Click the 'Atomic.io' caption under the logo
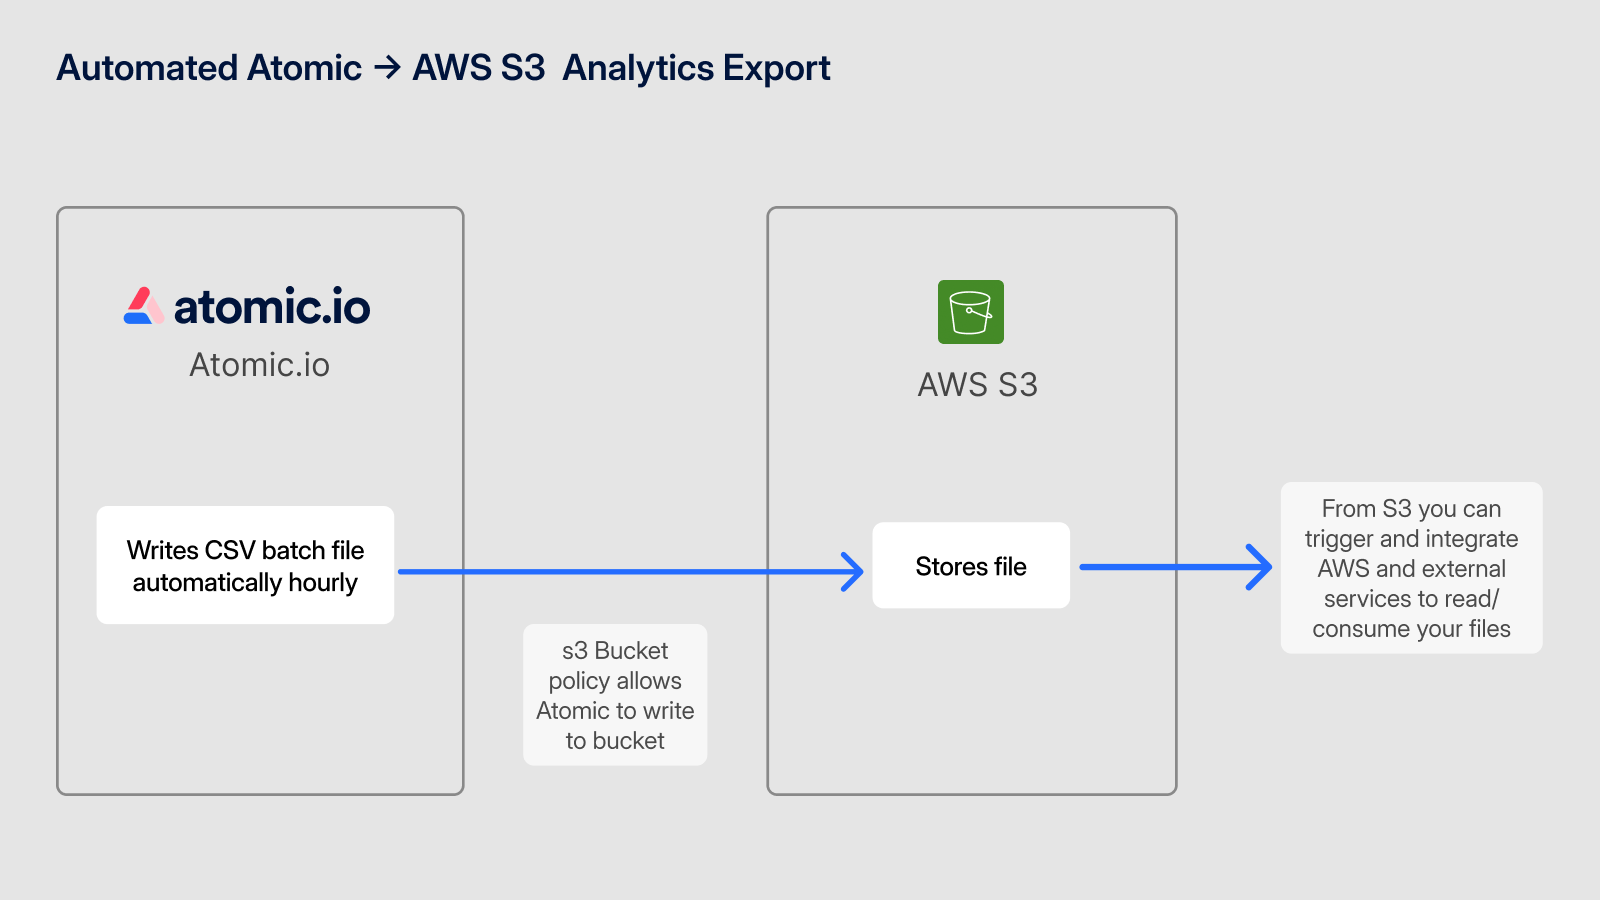This screenshot has height=900, width=1600. pyautogui.click(x=259, y=365)
